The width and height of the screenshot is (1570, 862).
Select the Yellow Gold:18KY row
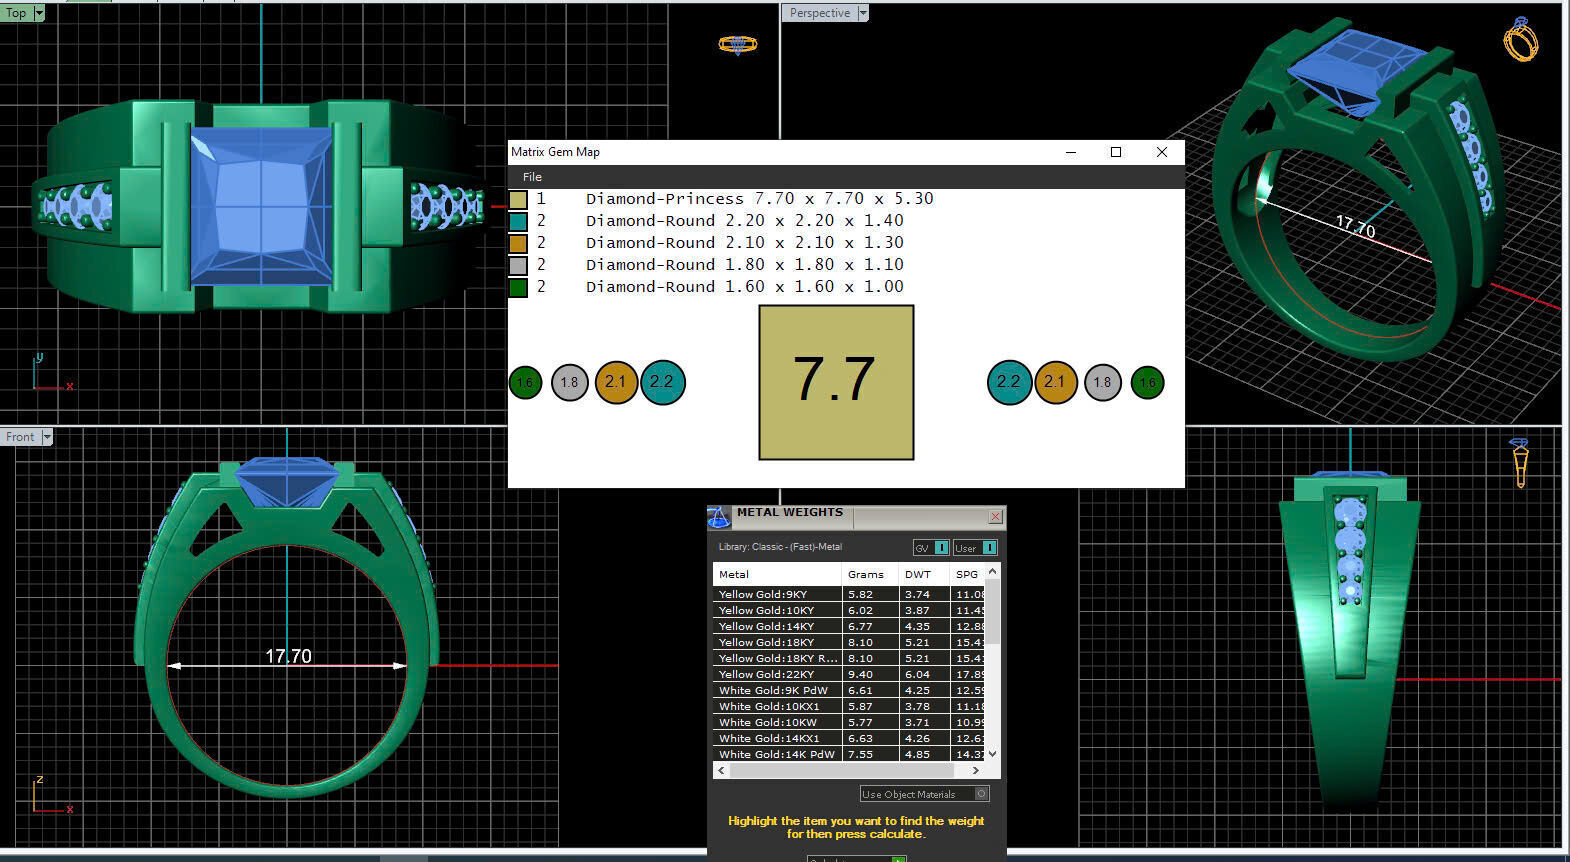[x=849, y=642]
